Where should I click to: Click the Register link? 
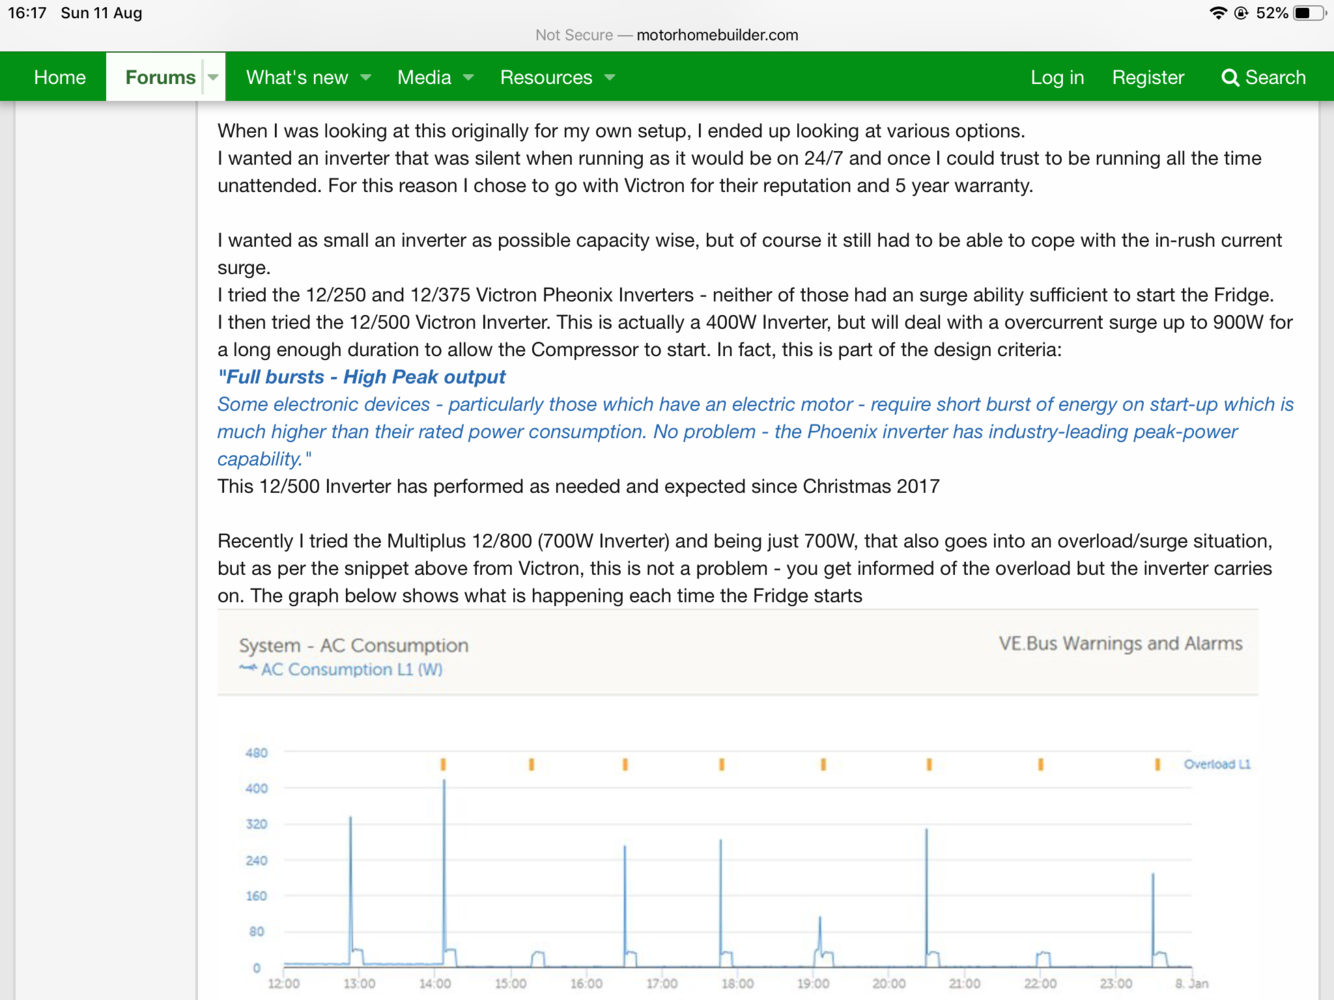point(1148,77)
